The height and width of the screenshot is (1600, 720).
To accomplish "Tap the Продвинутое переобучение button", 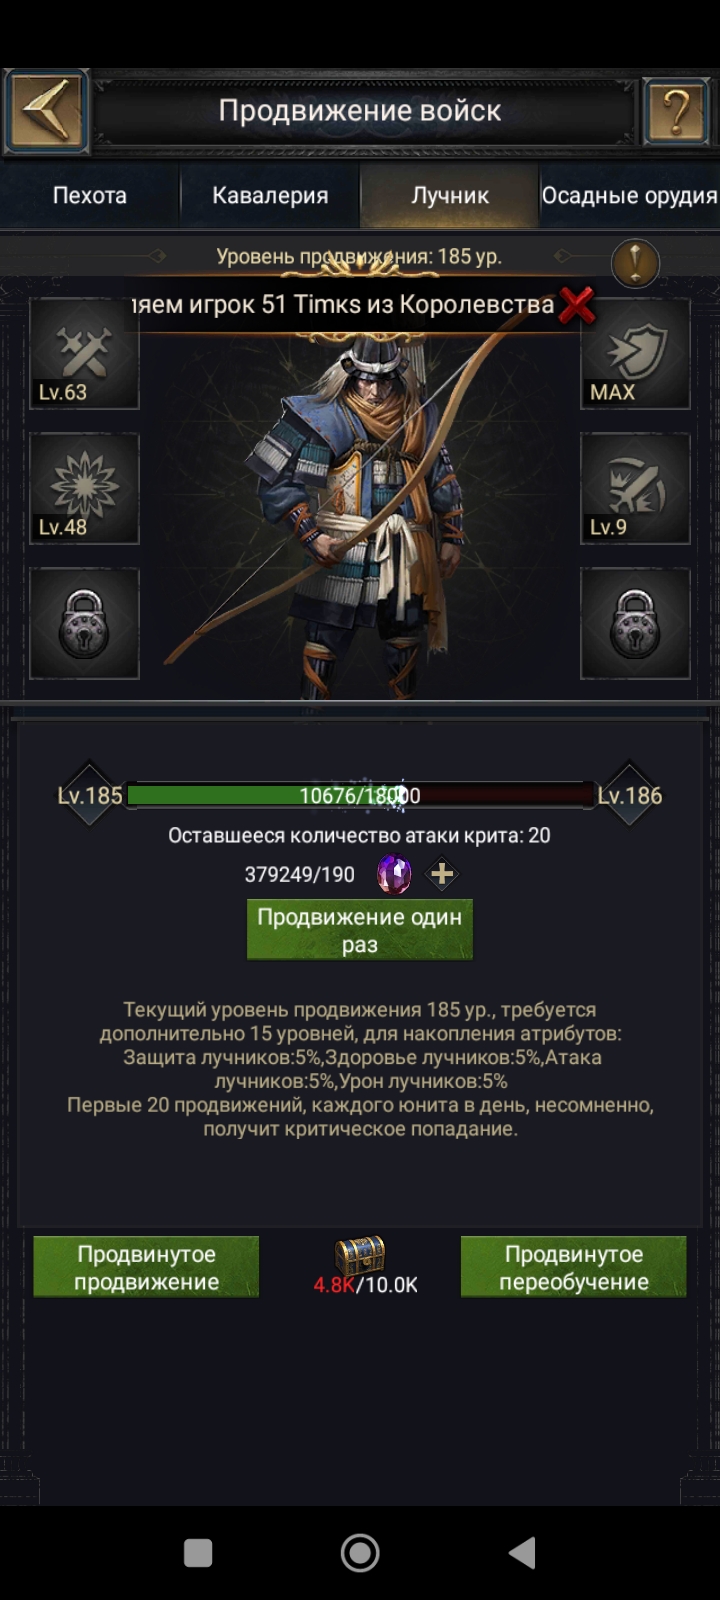I will [x=574, y=1267].
